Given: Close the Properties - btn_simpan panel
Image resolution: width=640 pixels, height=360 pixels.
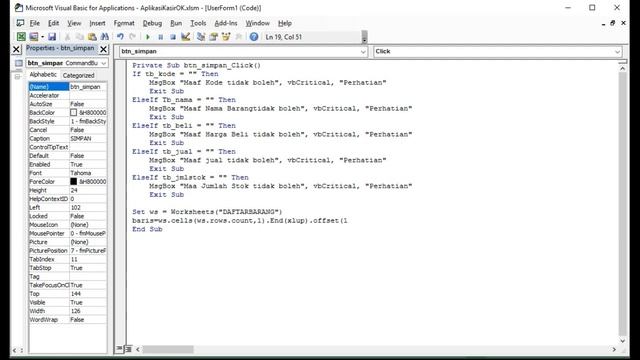Looking at the screenshot, I should 104,49.
